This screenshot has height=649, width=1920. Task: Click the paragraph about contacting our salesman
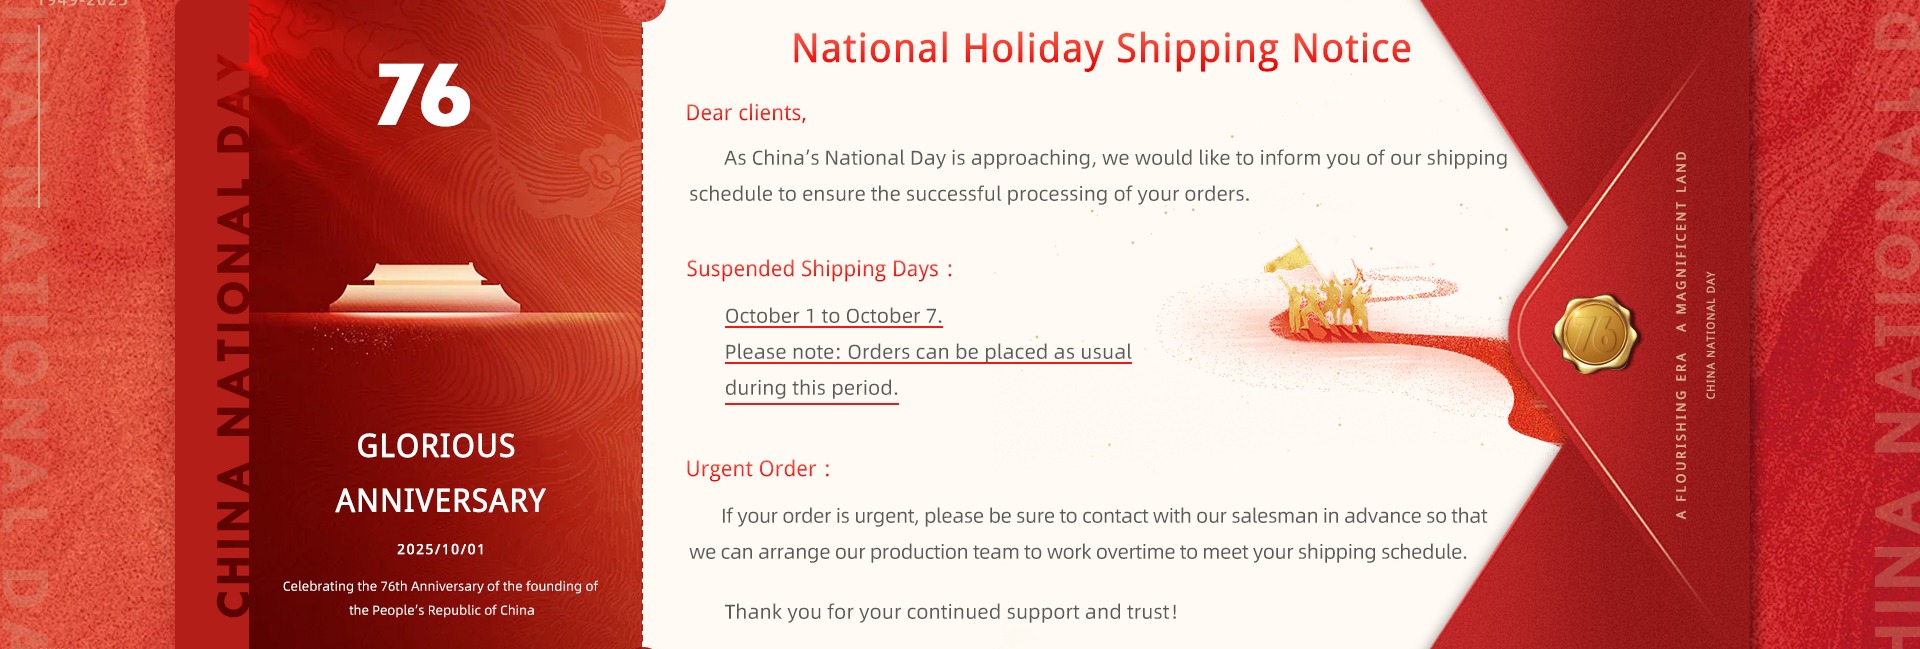pyautogui.click(x=1088, y=534)
